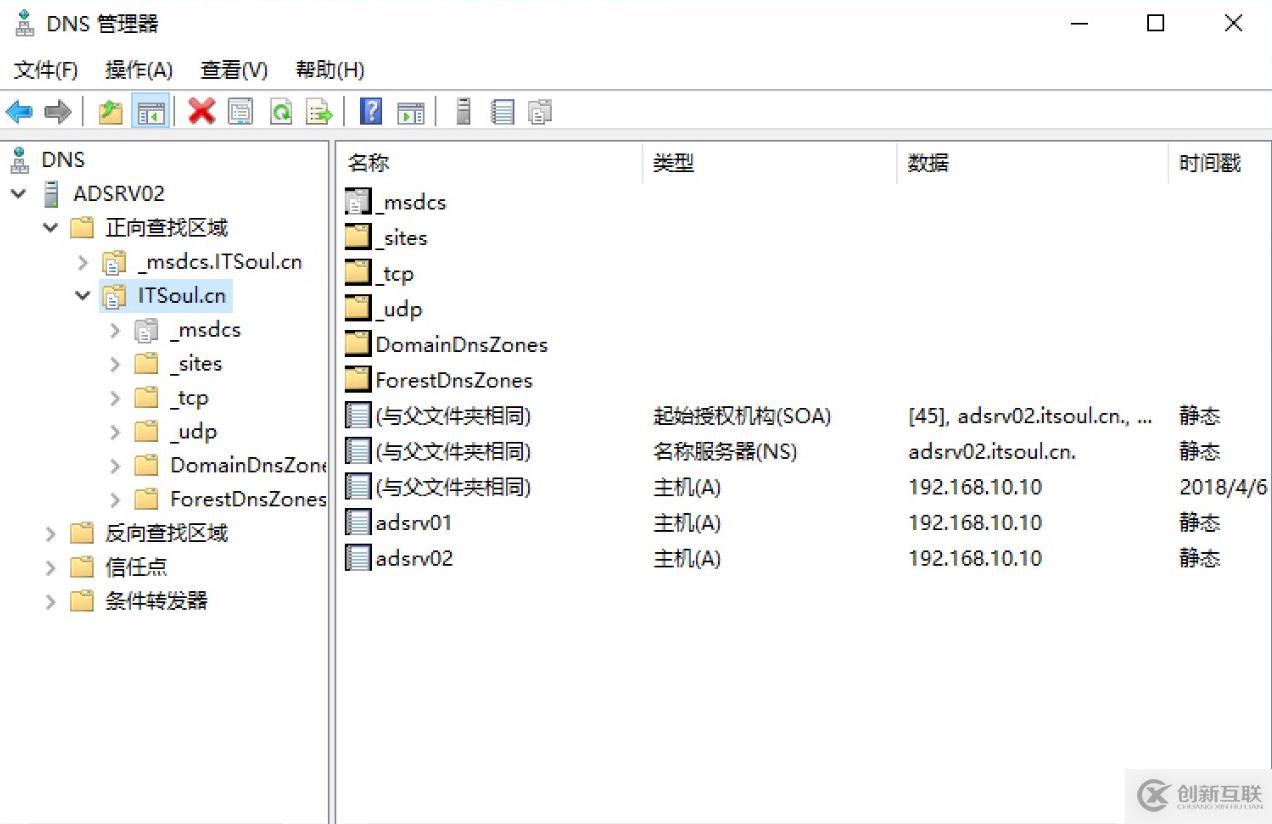Select the SOA record row icon
Viewport: 1272px width, 824px height.
click(x=358, y=416)
